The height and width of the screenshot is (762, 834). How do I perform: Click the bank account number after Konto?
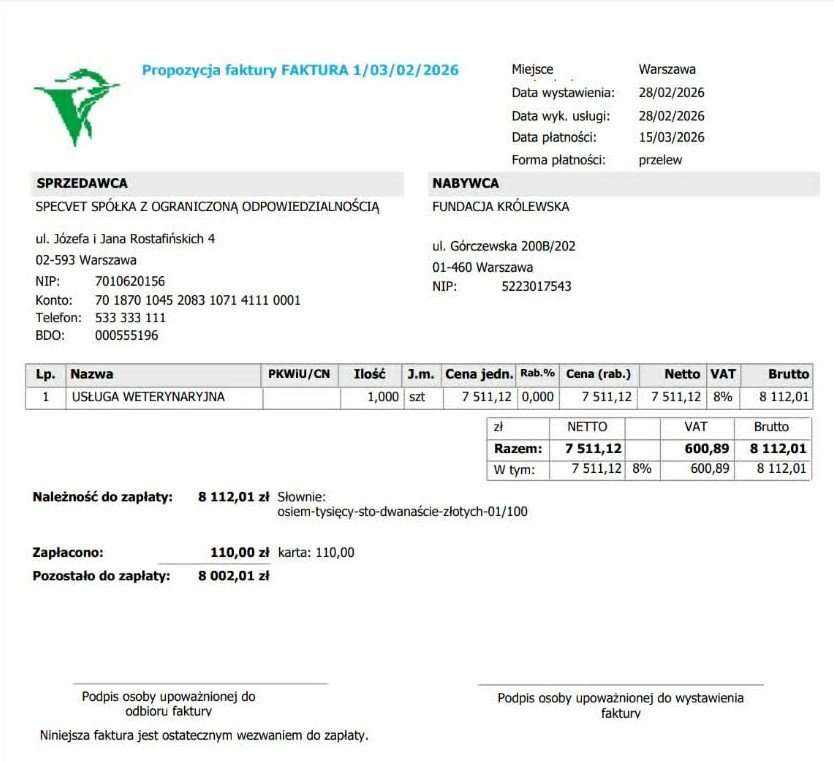(198, 300)
